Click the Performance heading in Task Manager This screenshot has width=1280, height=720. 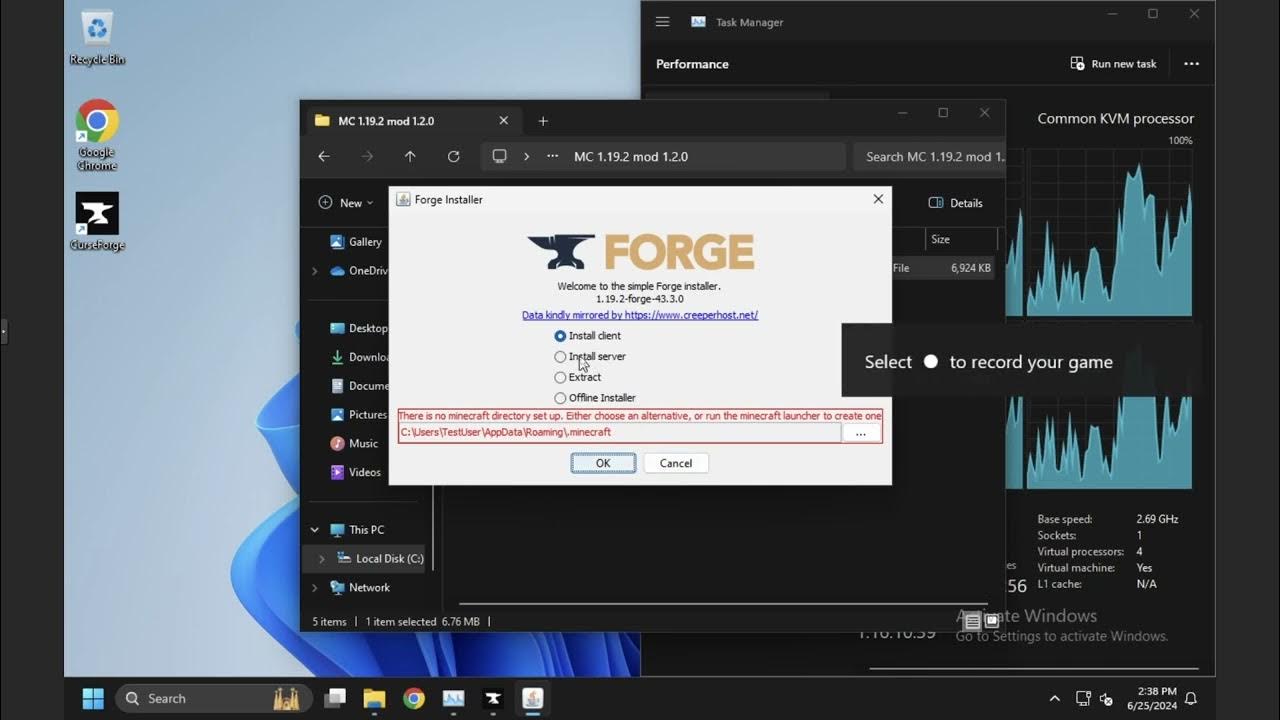pos(692,64)
